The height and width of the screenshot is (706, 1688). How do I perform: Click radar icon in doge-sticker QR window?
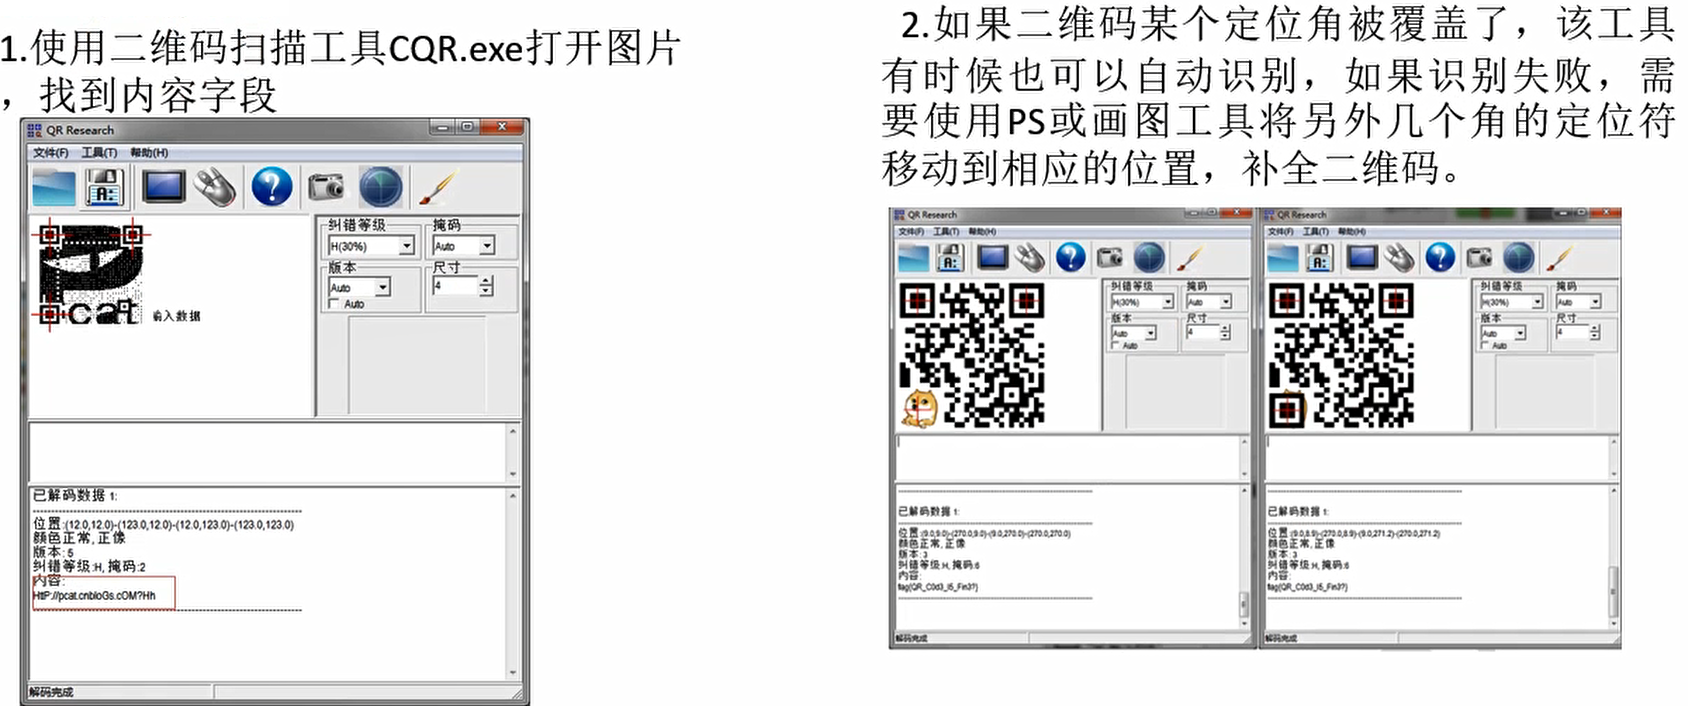(1149, 258)
